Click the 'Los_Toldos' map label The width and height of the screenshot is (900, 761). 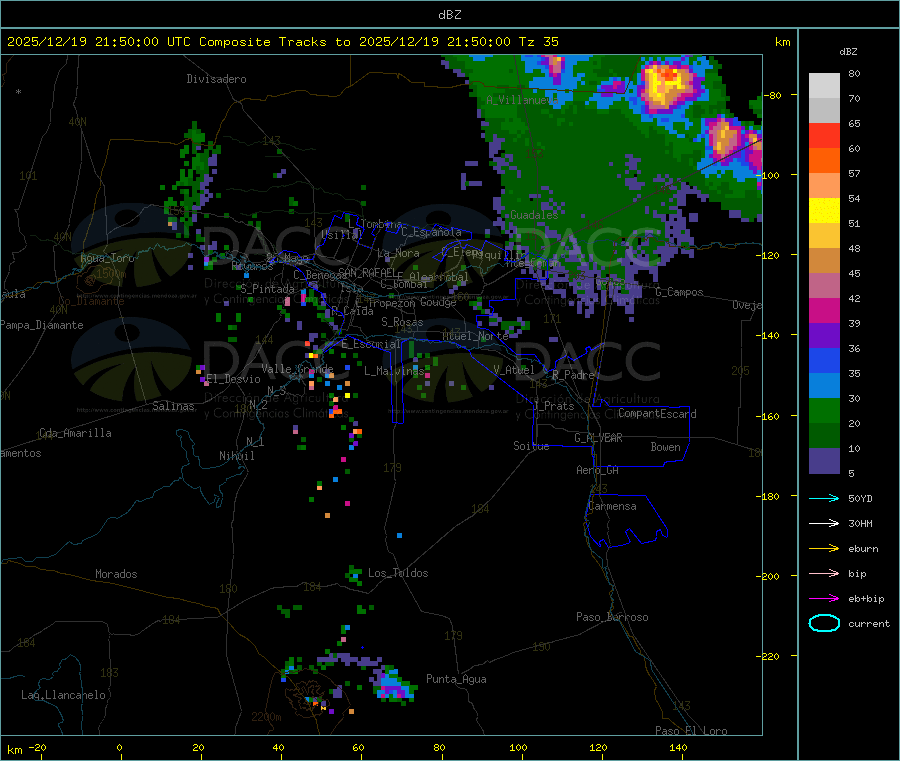[x=398, y=573]
